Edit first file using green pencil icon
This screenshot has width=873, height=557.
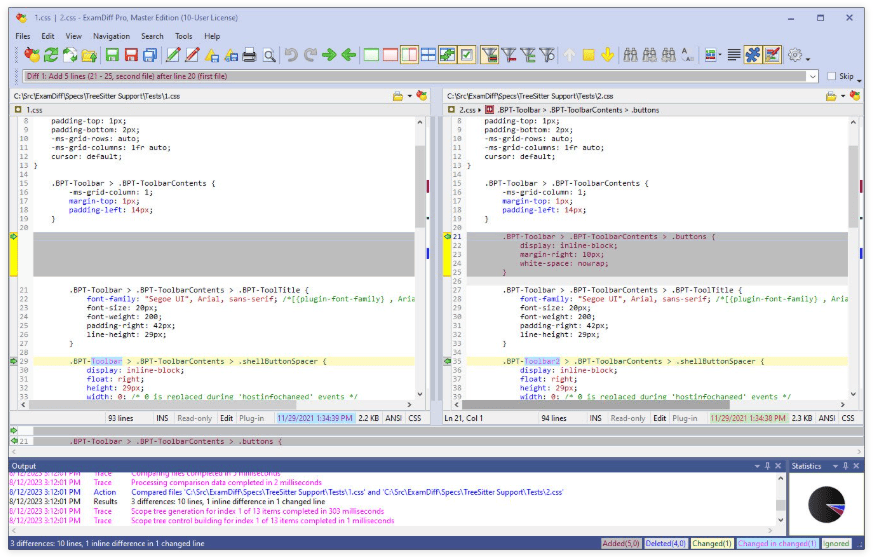pyautogui.click(x=173, y=55)
